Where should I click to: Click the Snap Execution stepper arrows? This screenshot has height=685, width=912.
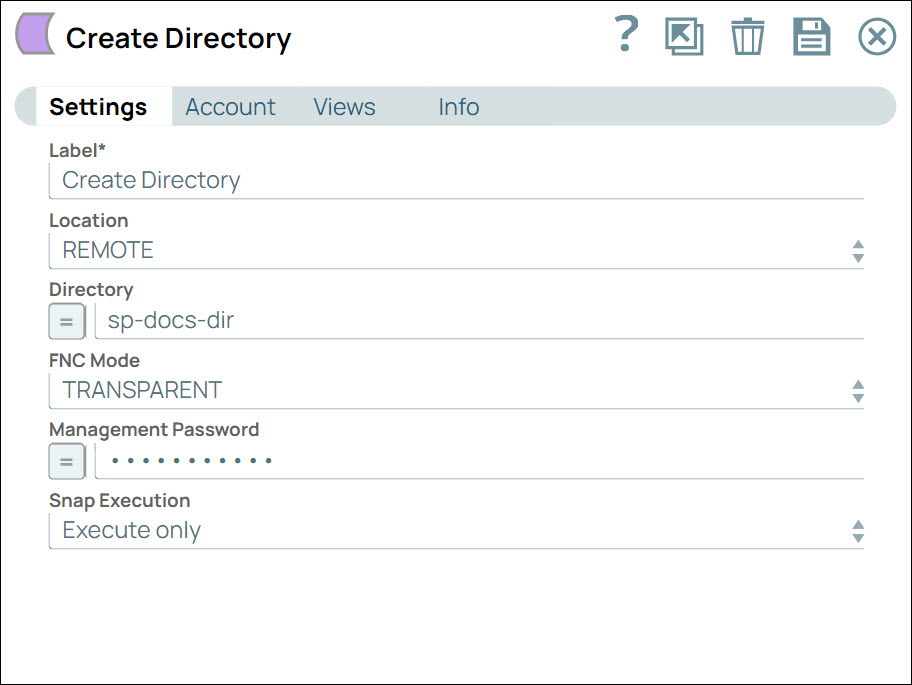click(858, 531)
